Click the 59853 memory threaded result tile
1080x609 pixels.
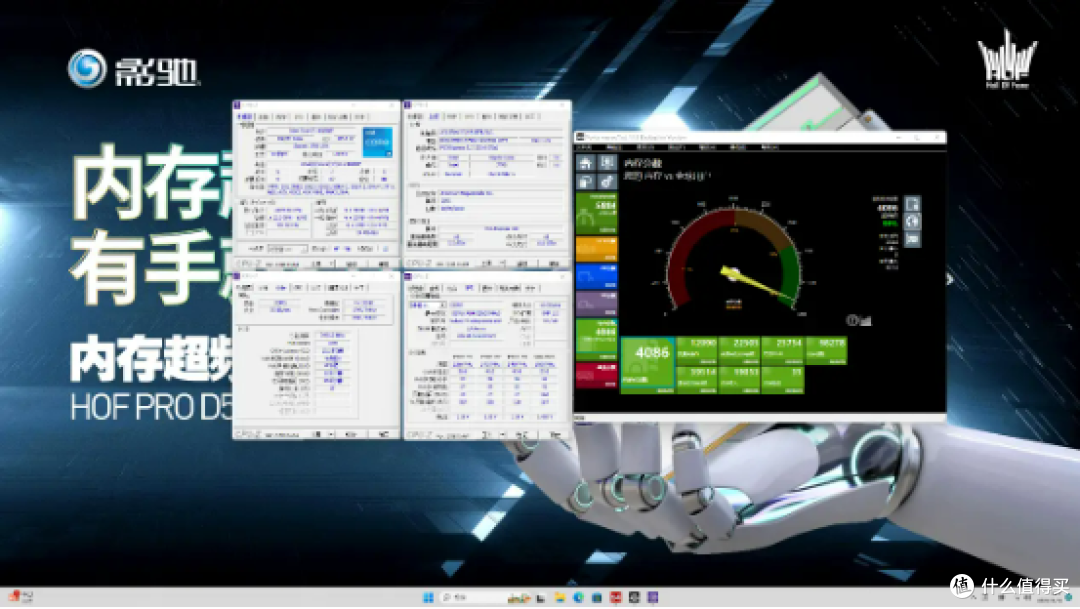click(740, 380)
